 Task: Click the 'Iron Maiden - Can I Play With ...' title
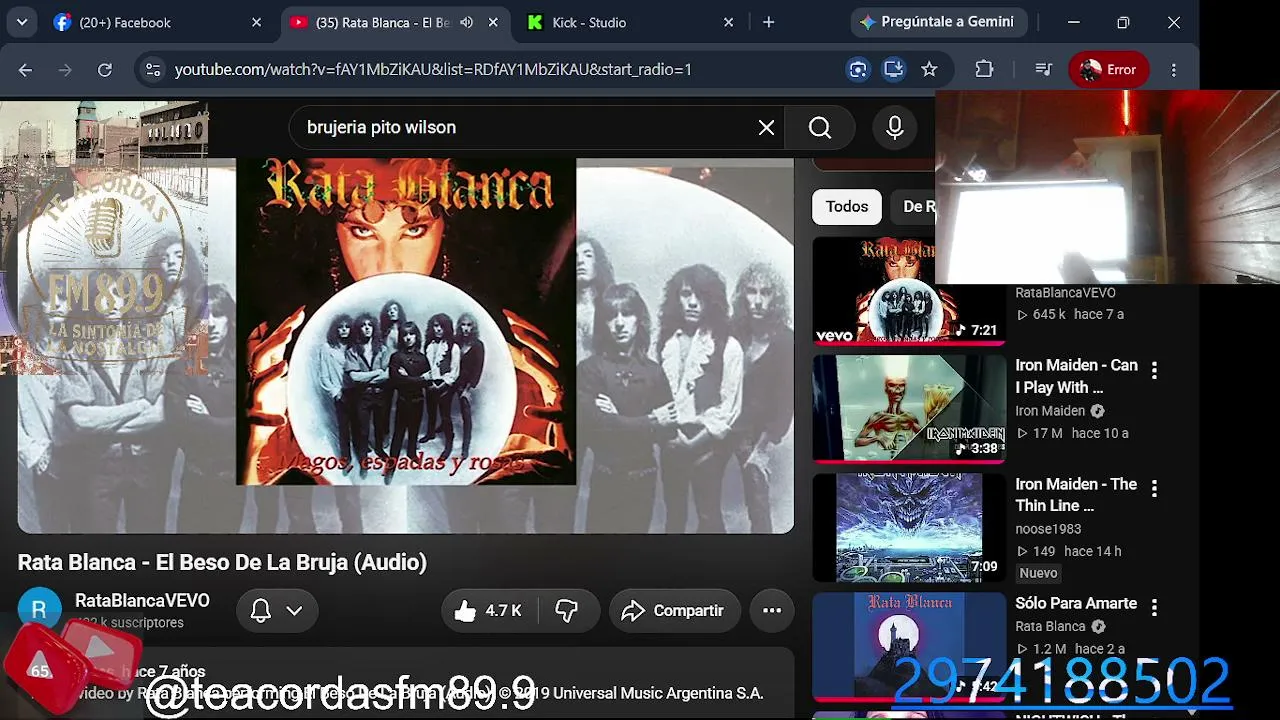[x=1076, y=376]
